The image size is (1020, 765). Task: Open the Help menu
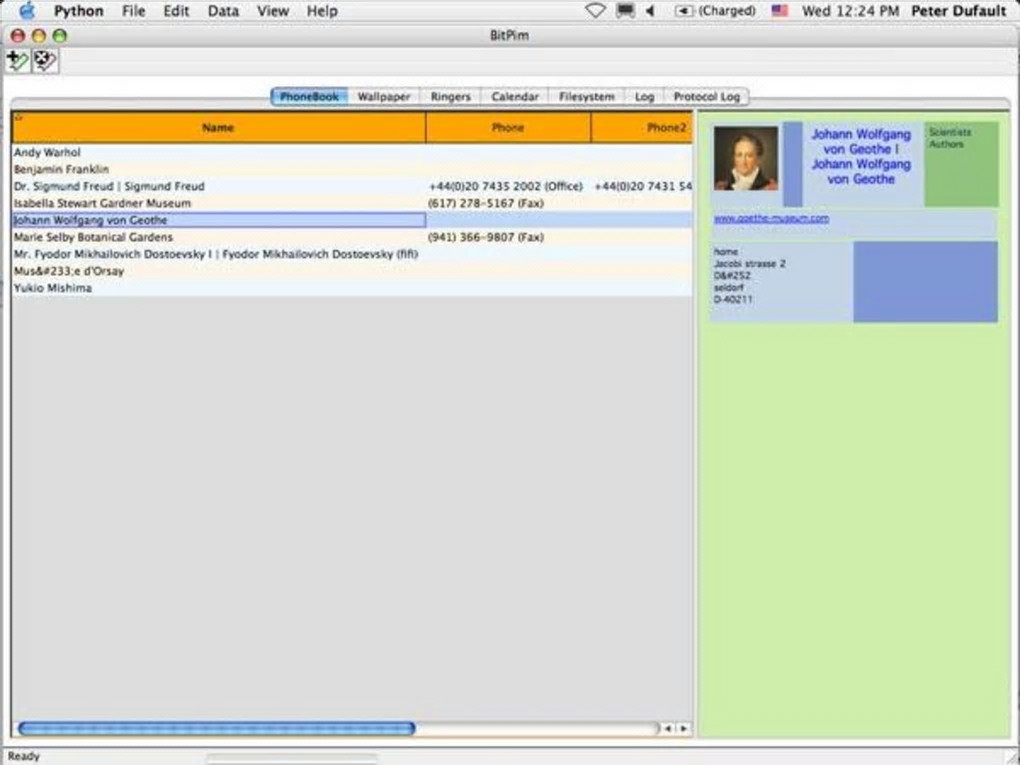coord(322,10)
